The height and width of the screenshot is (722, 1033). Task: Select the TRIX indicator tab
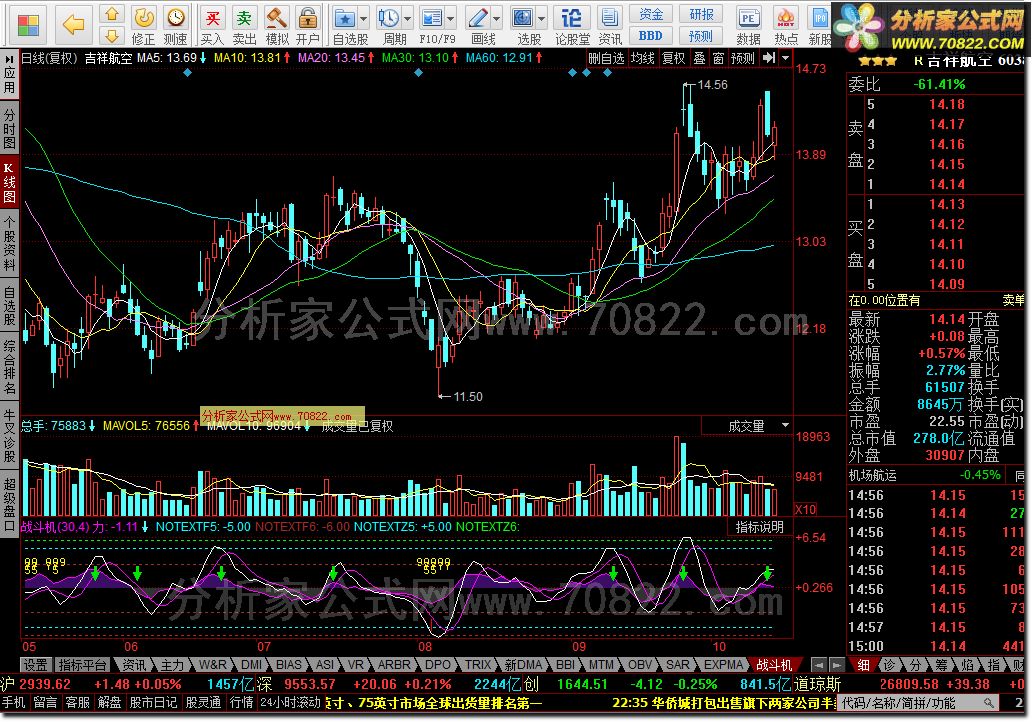pos(478,665)
